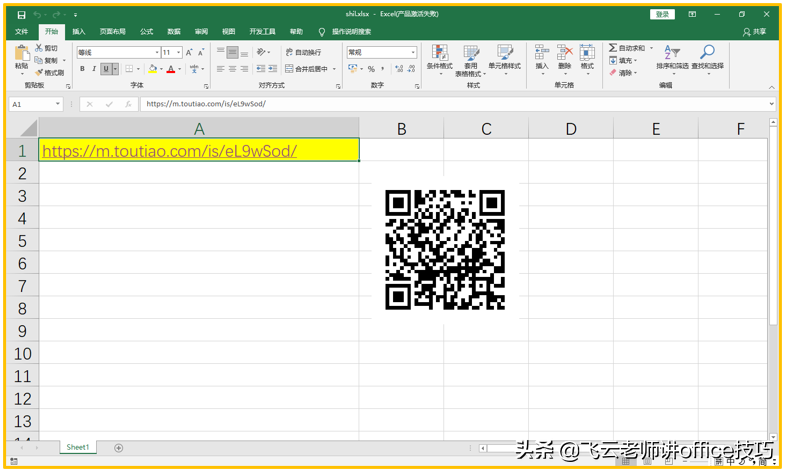Toggle Underline formatting
Screen dimensions: 787x474
(x=106, y=69)
